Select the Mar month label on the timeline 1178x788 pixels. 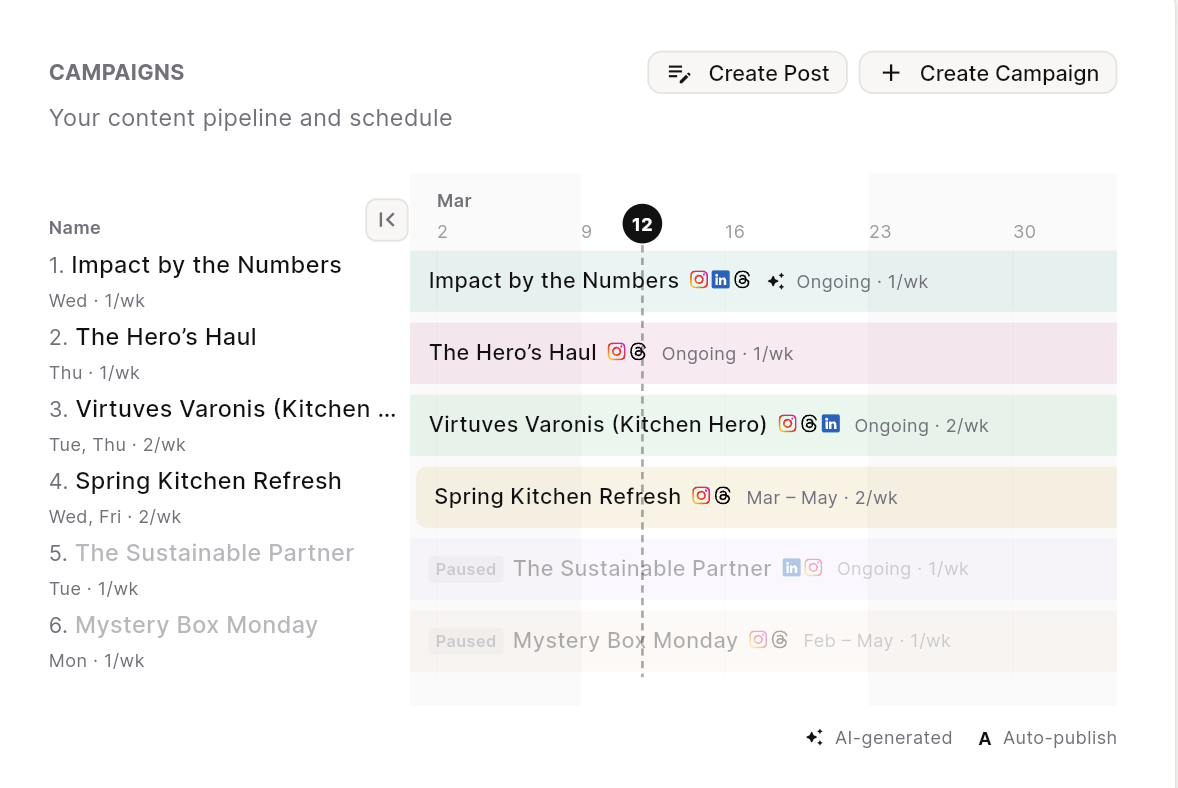[x=454, y=200]
